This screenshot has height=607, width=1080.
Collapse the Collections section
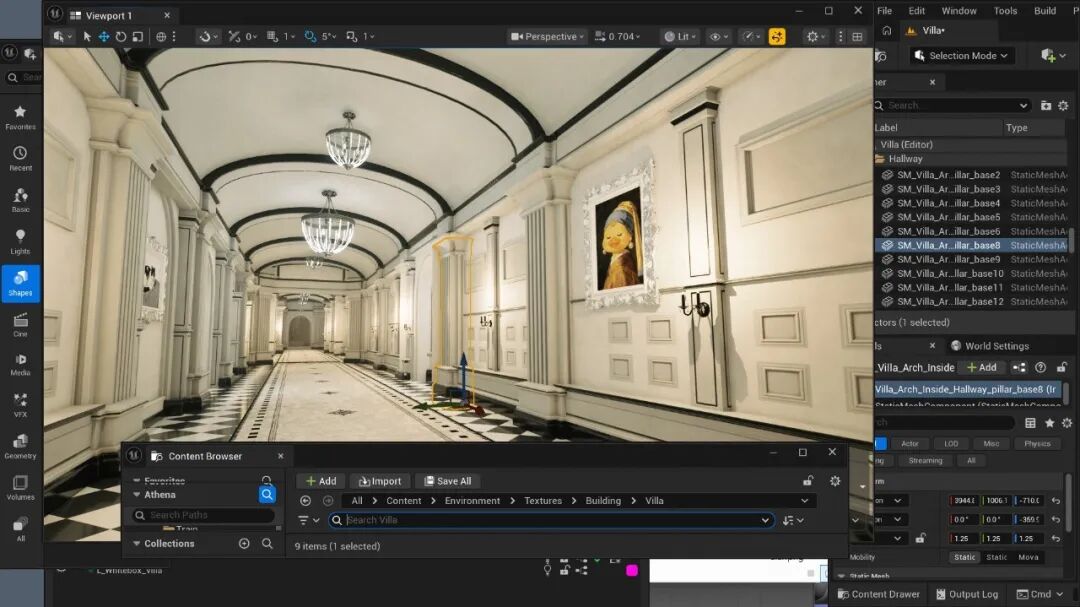click(137, 543)
